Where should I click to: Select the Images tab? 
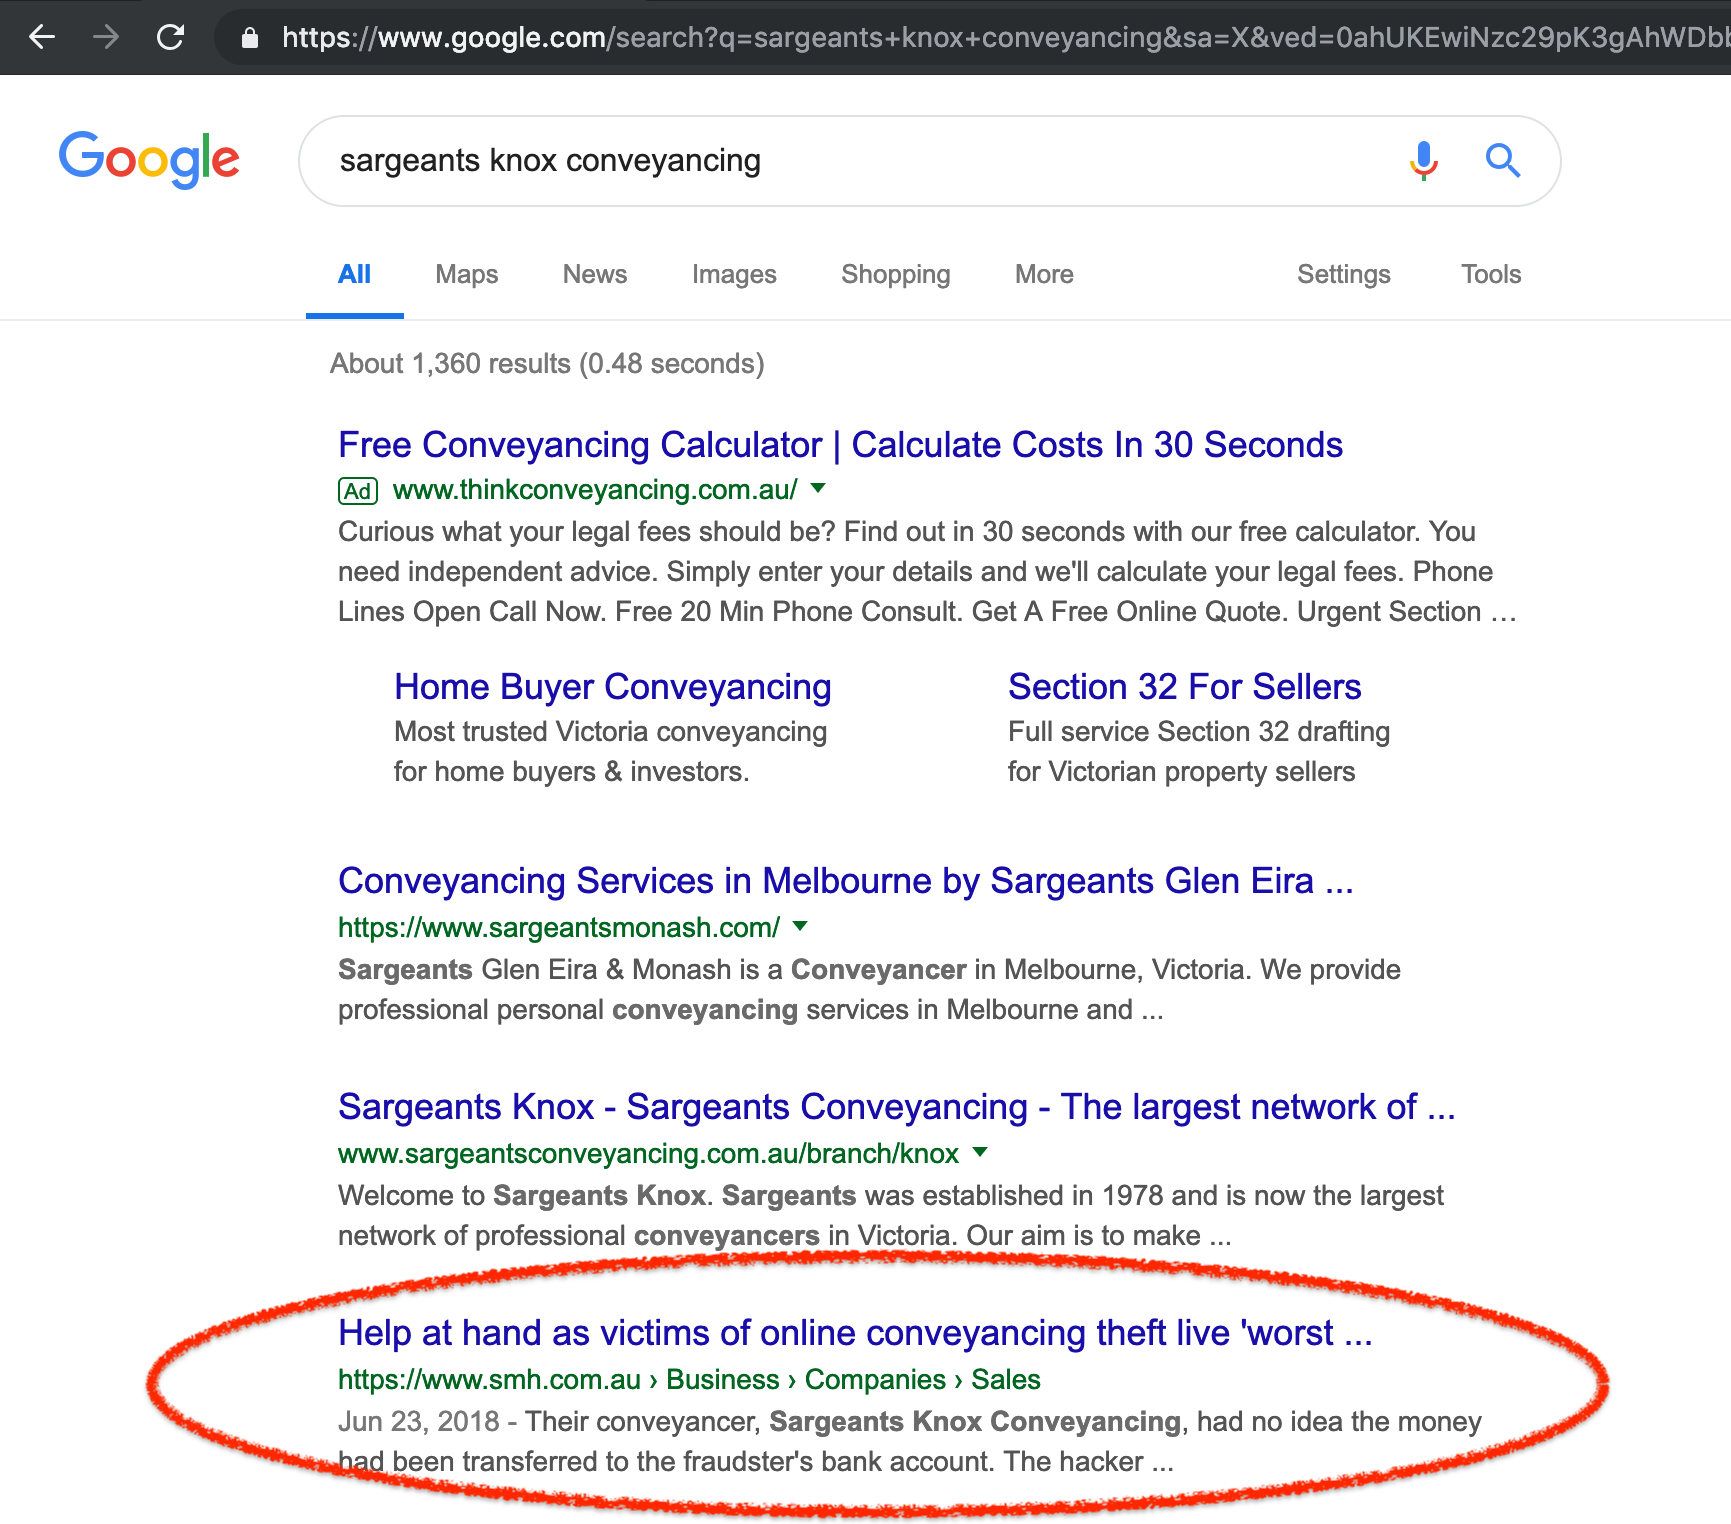point(734,274)
